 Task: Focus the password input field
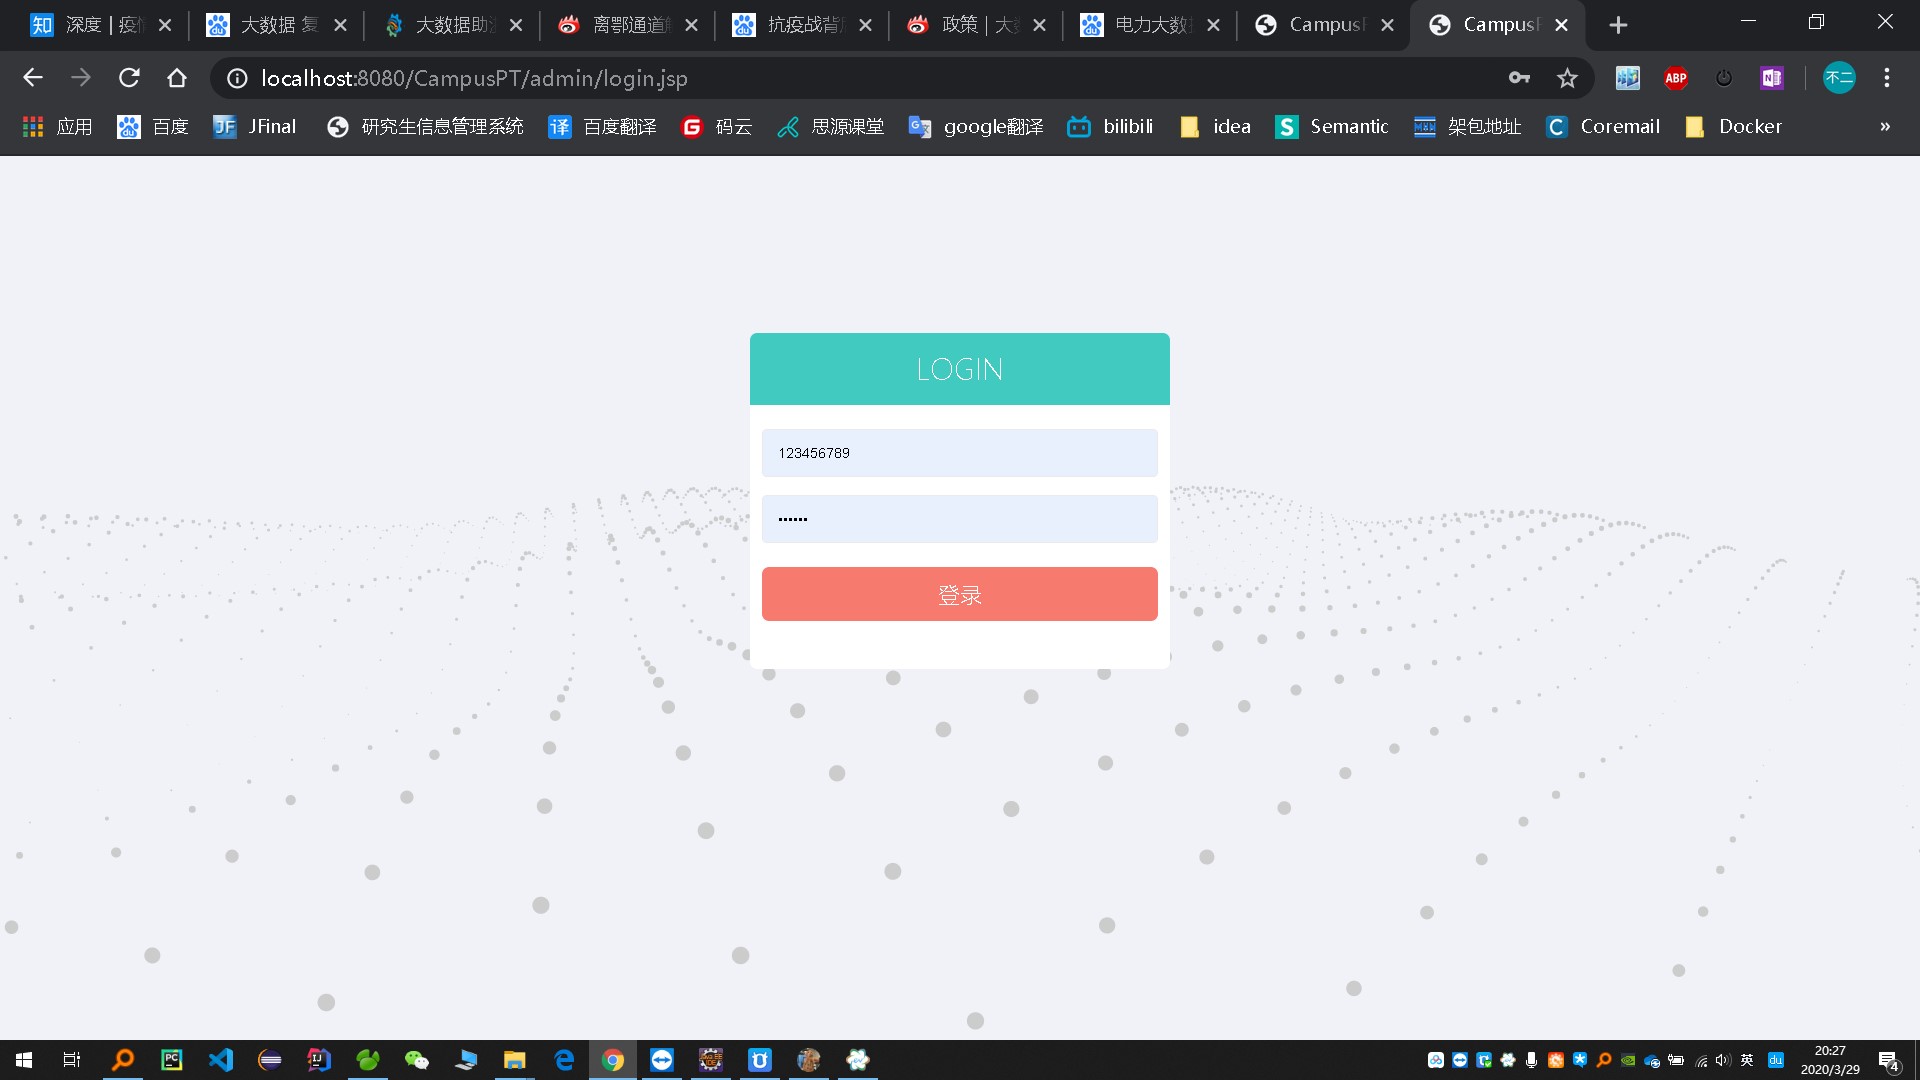[x=959, y=519]
